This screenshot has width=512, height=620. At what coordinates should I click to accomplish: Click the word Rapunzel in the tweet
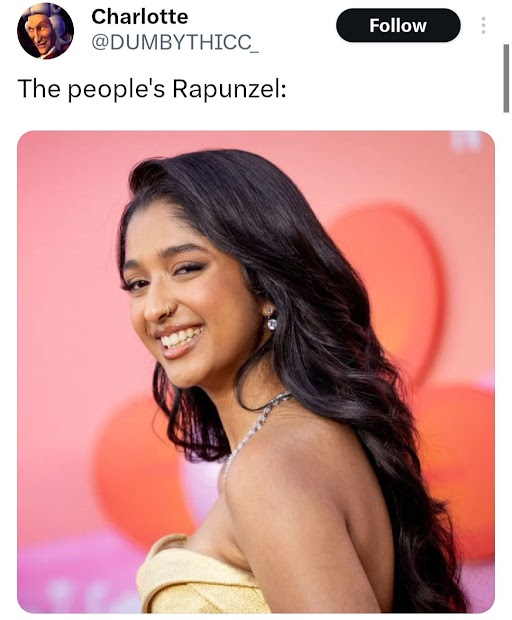pyautogui.click(x=229, y=89)
